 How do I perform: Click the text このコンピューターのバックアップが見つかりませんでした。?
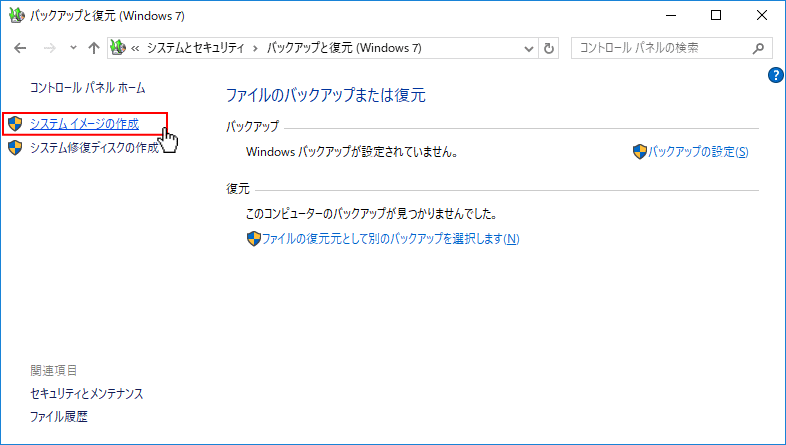pos(371,214)
